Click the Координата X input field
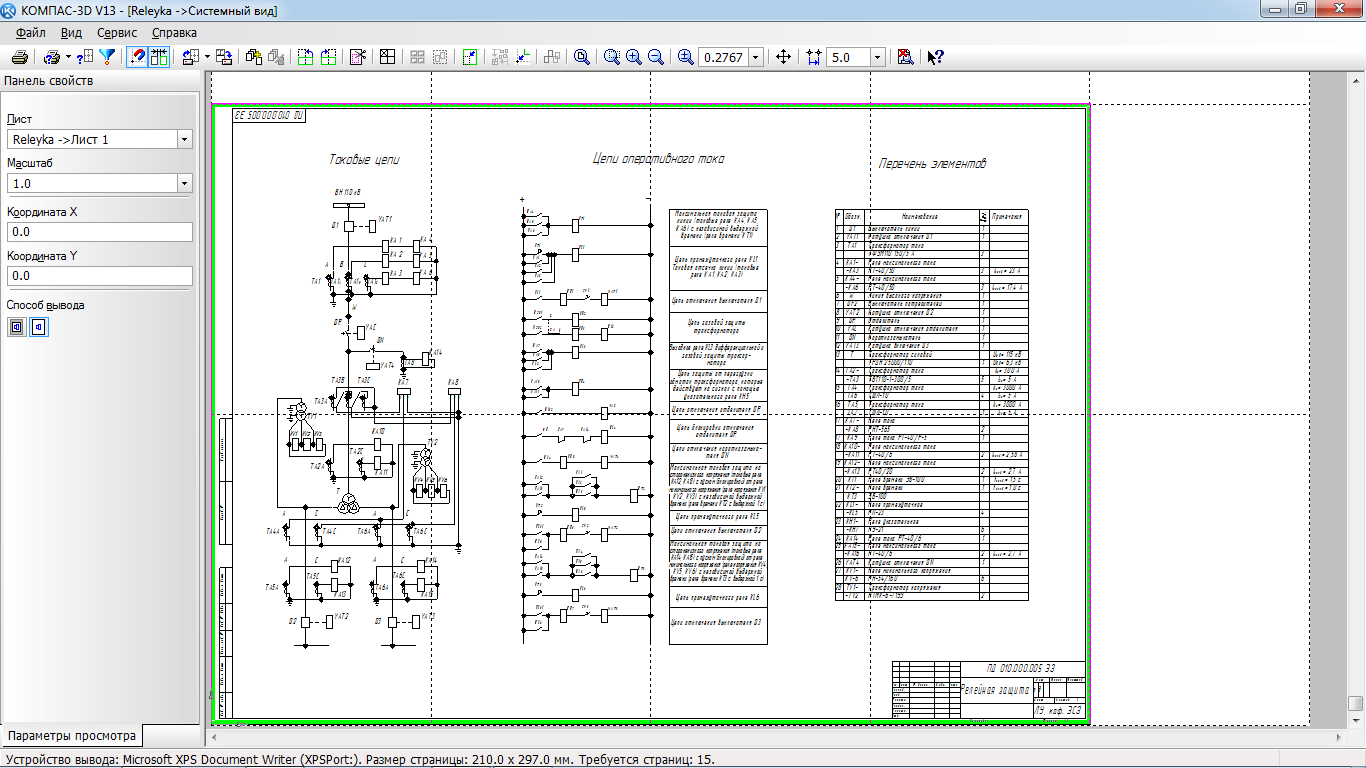This screenshot has width=1366, height=768. pos(99,231)
